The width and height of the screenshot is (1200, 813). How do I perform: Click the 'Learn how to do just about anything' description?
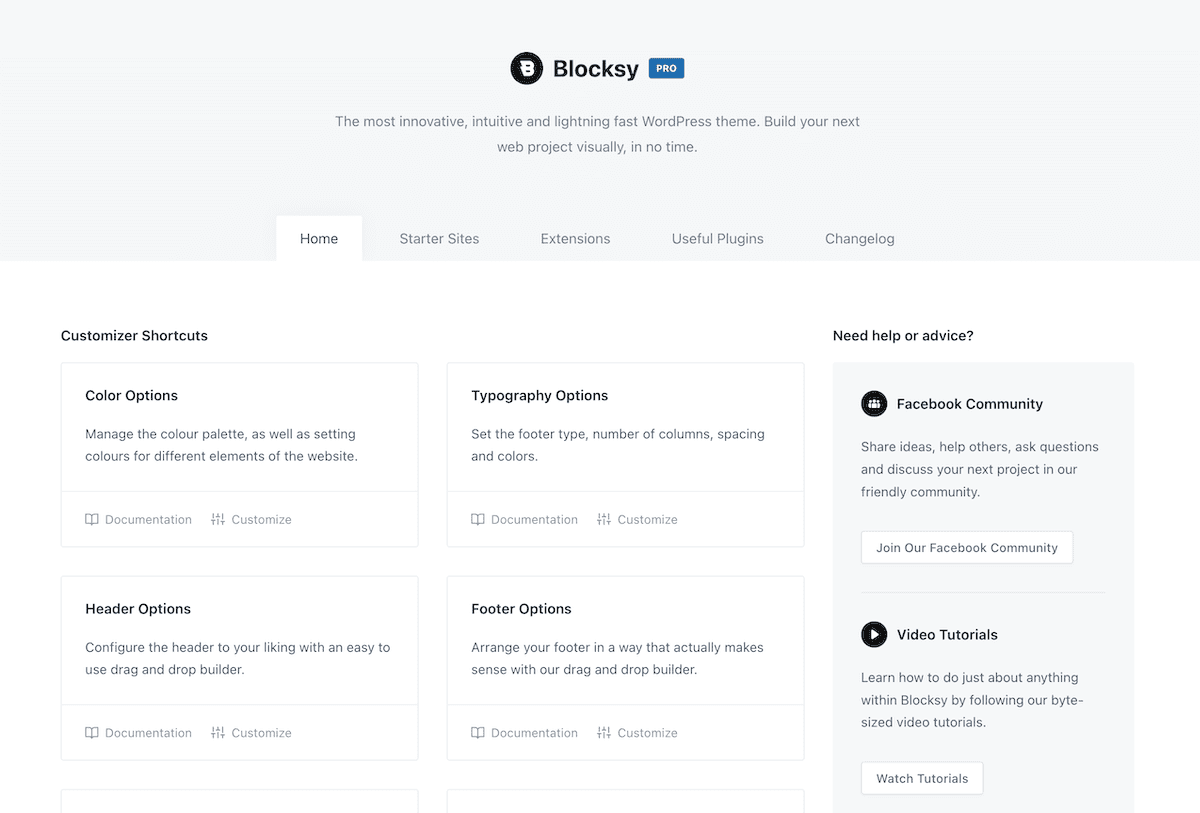972,699
